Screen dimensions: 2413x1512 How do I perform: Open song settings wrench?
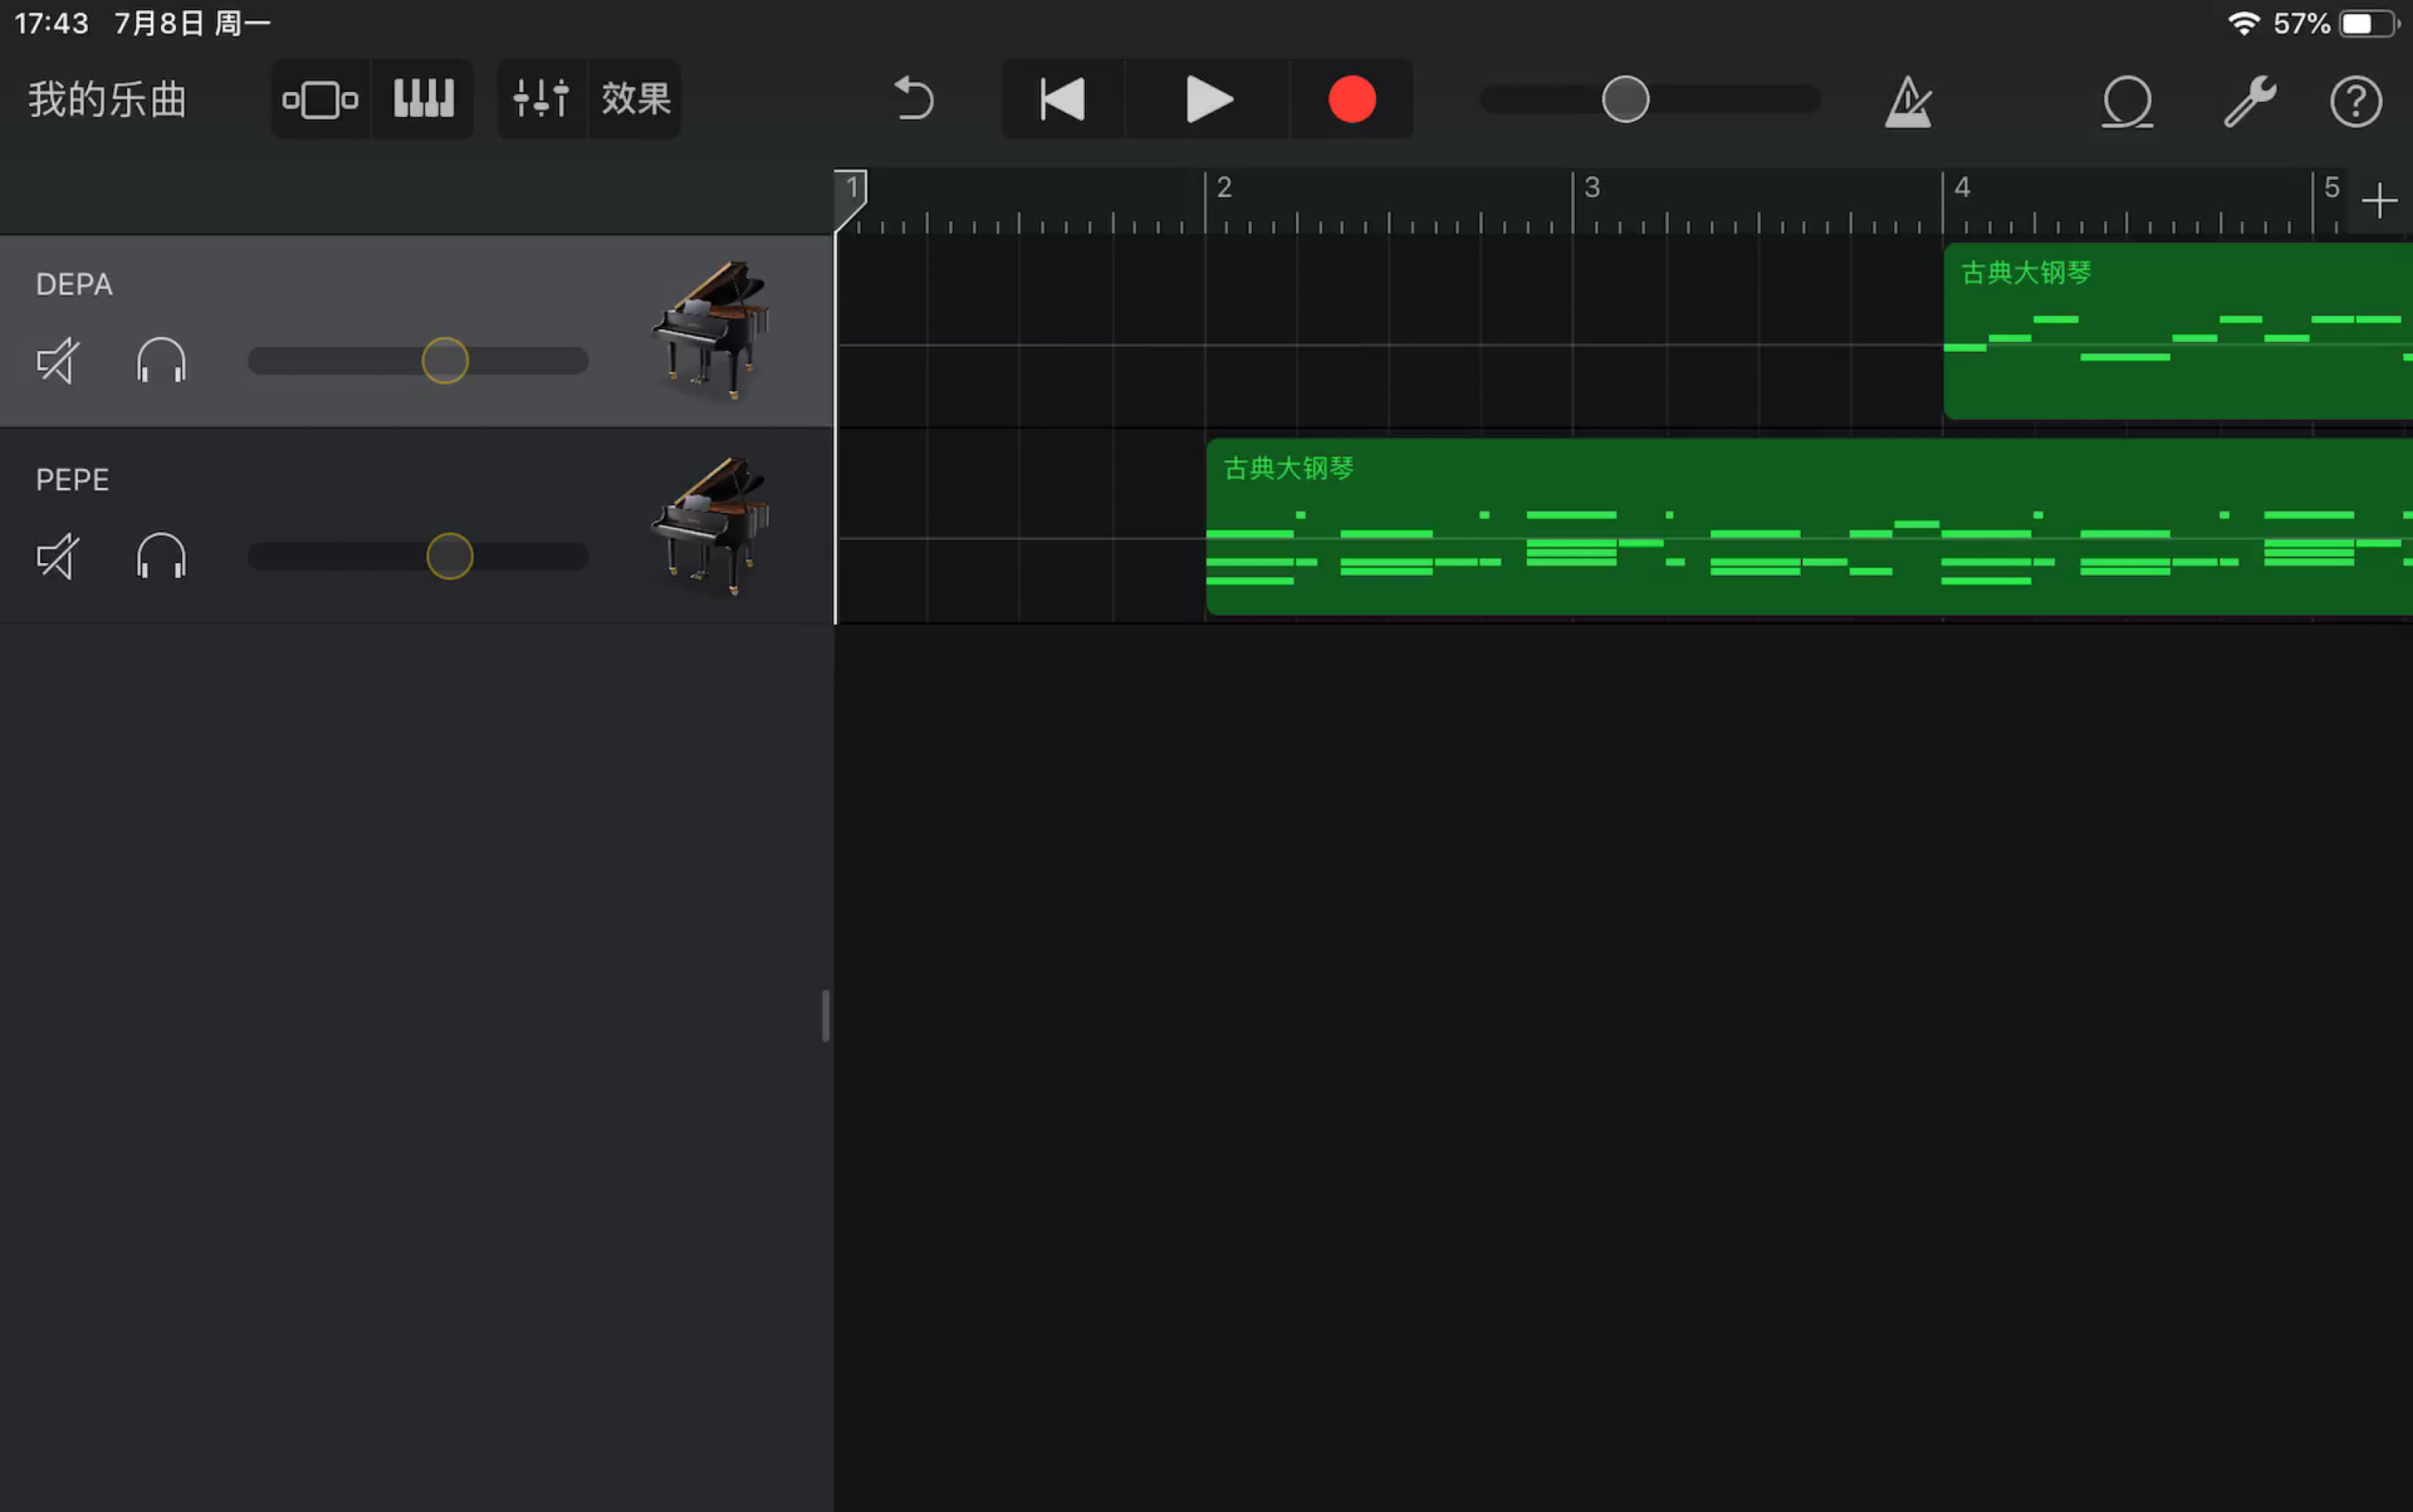2249,101
